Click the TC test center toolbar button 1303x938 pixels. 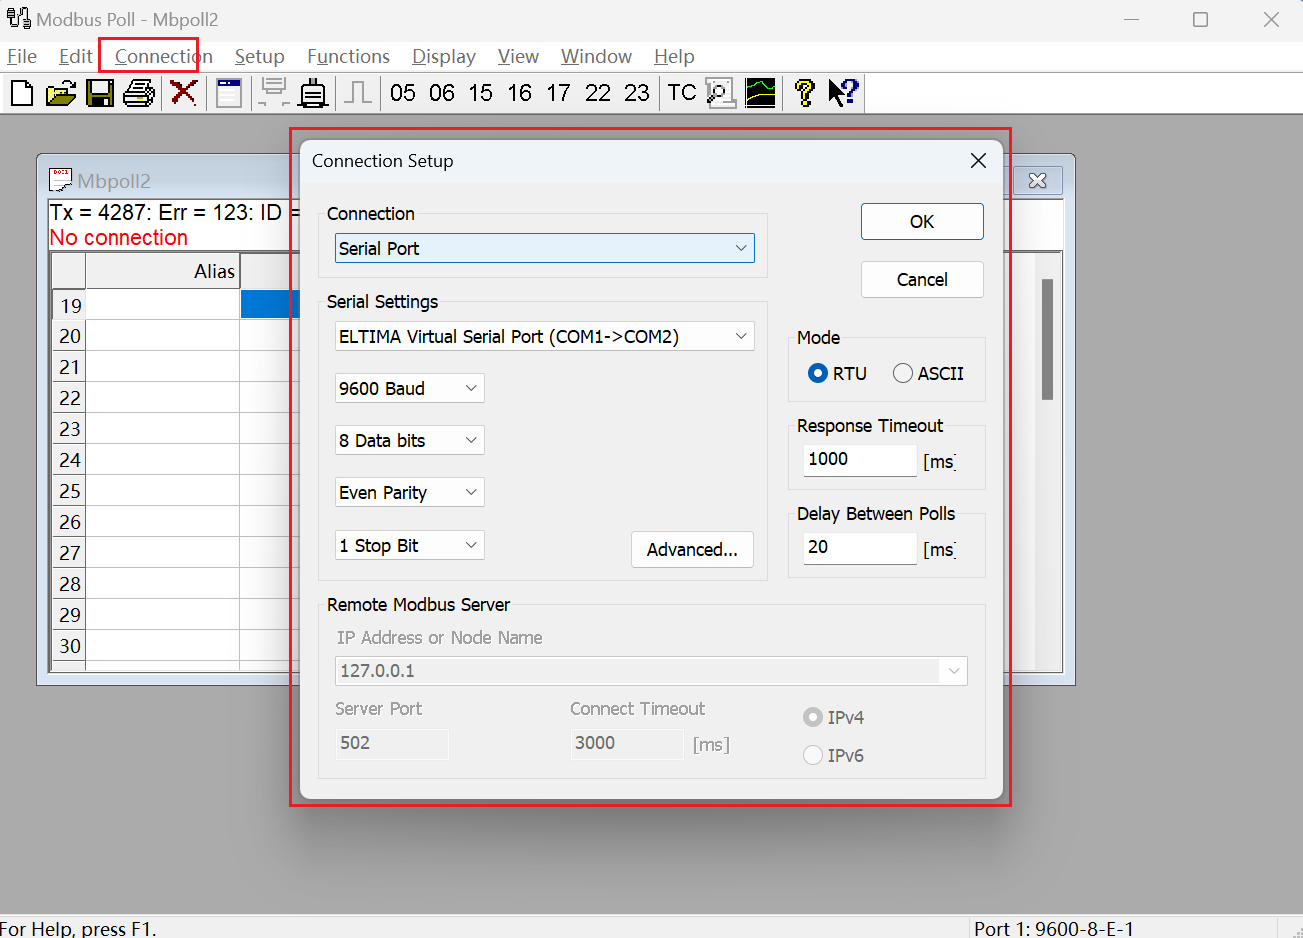coord(682,93)
